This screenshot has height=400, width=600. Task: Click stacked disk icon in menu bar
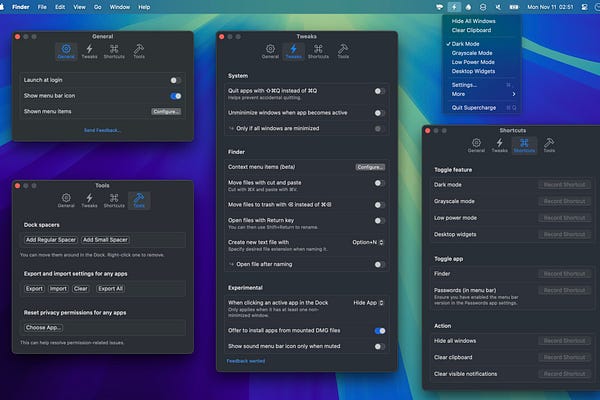pyautogui.click(x=483, y=7)
